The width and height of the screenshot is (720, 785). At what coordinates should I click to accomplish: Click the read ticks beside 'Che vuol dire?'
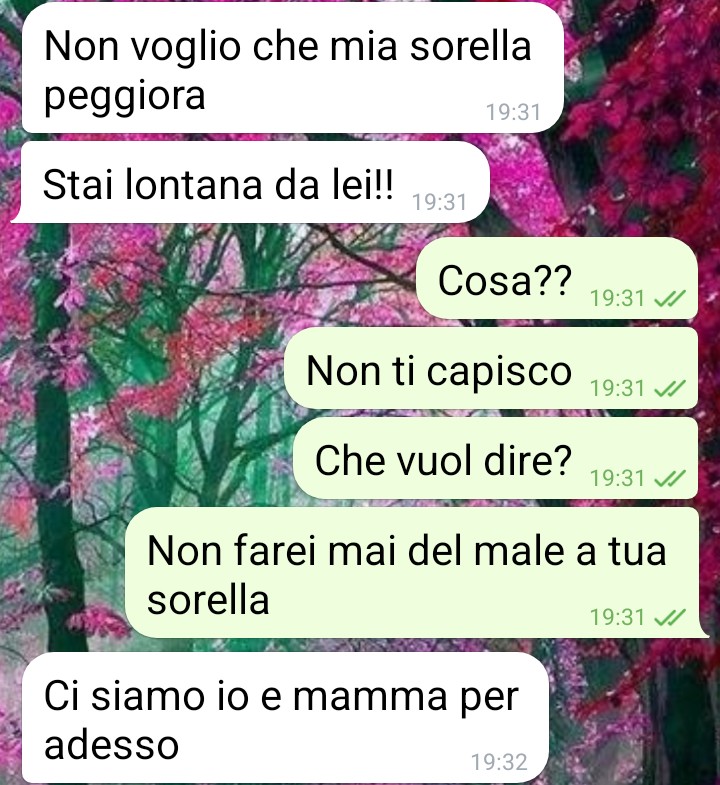[670, 479]
